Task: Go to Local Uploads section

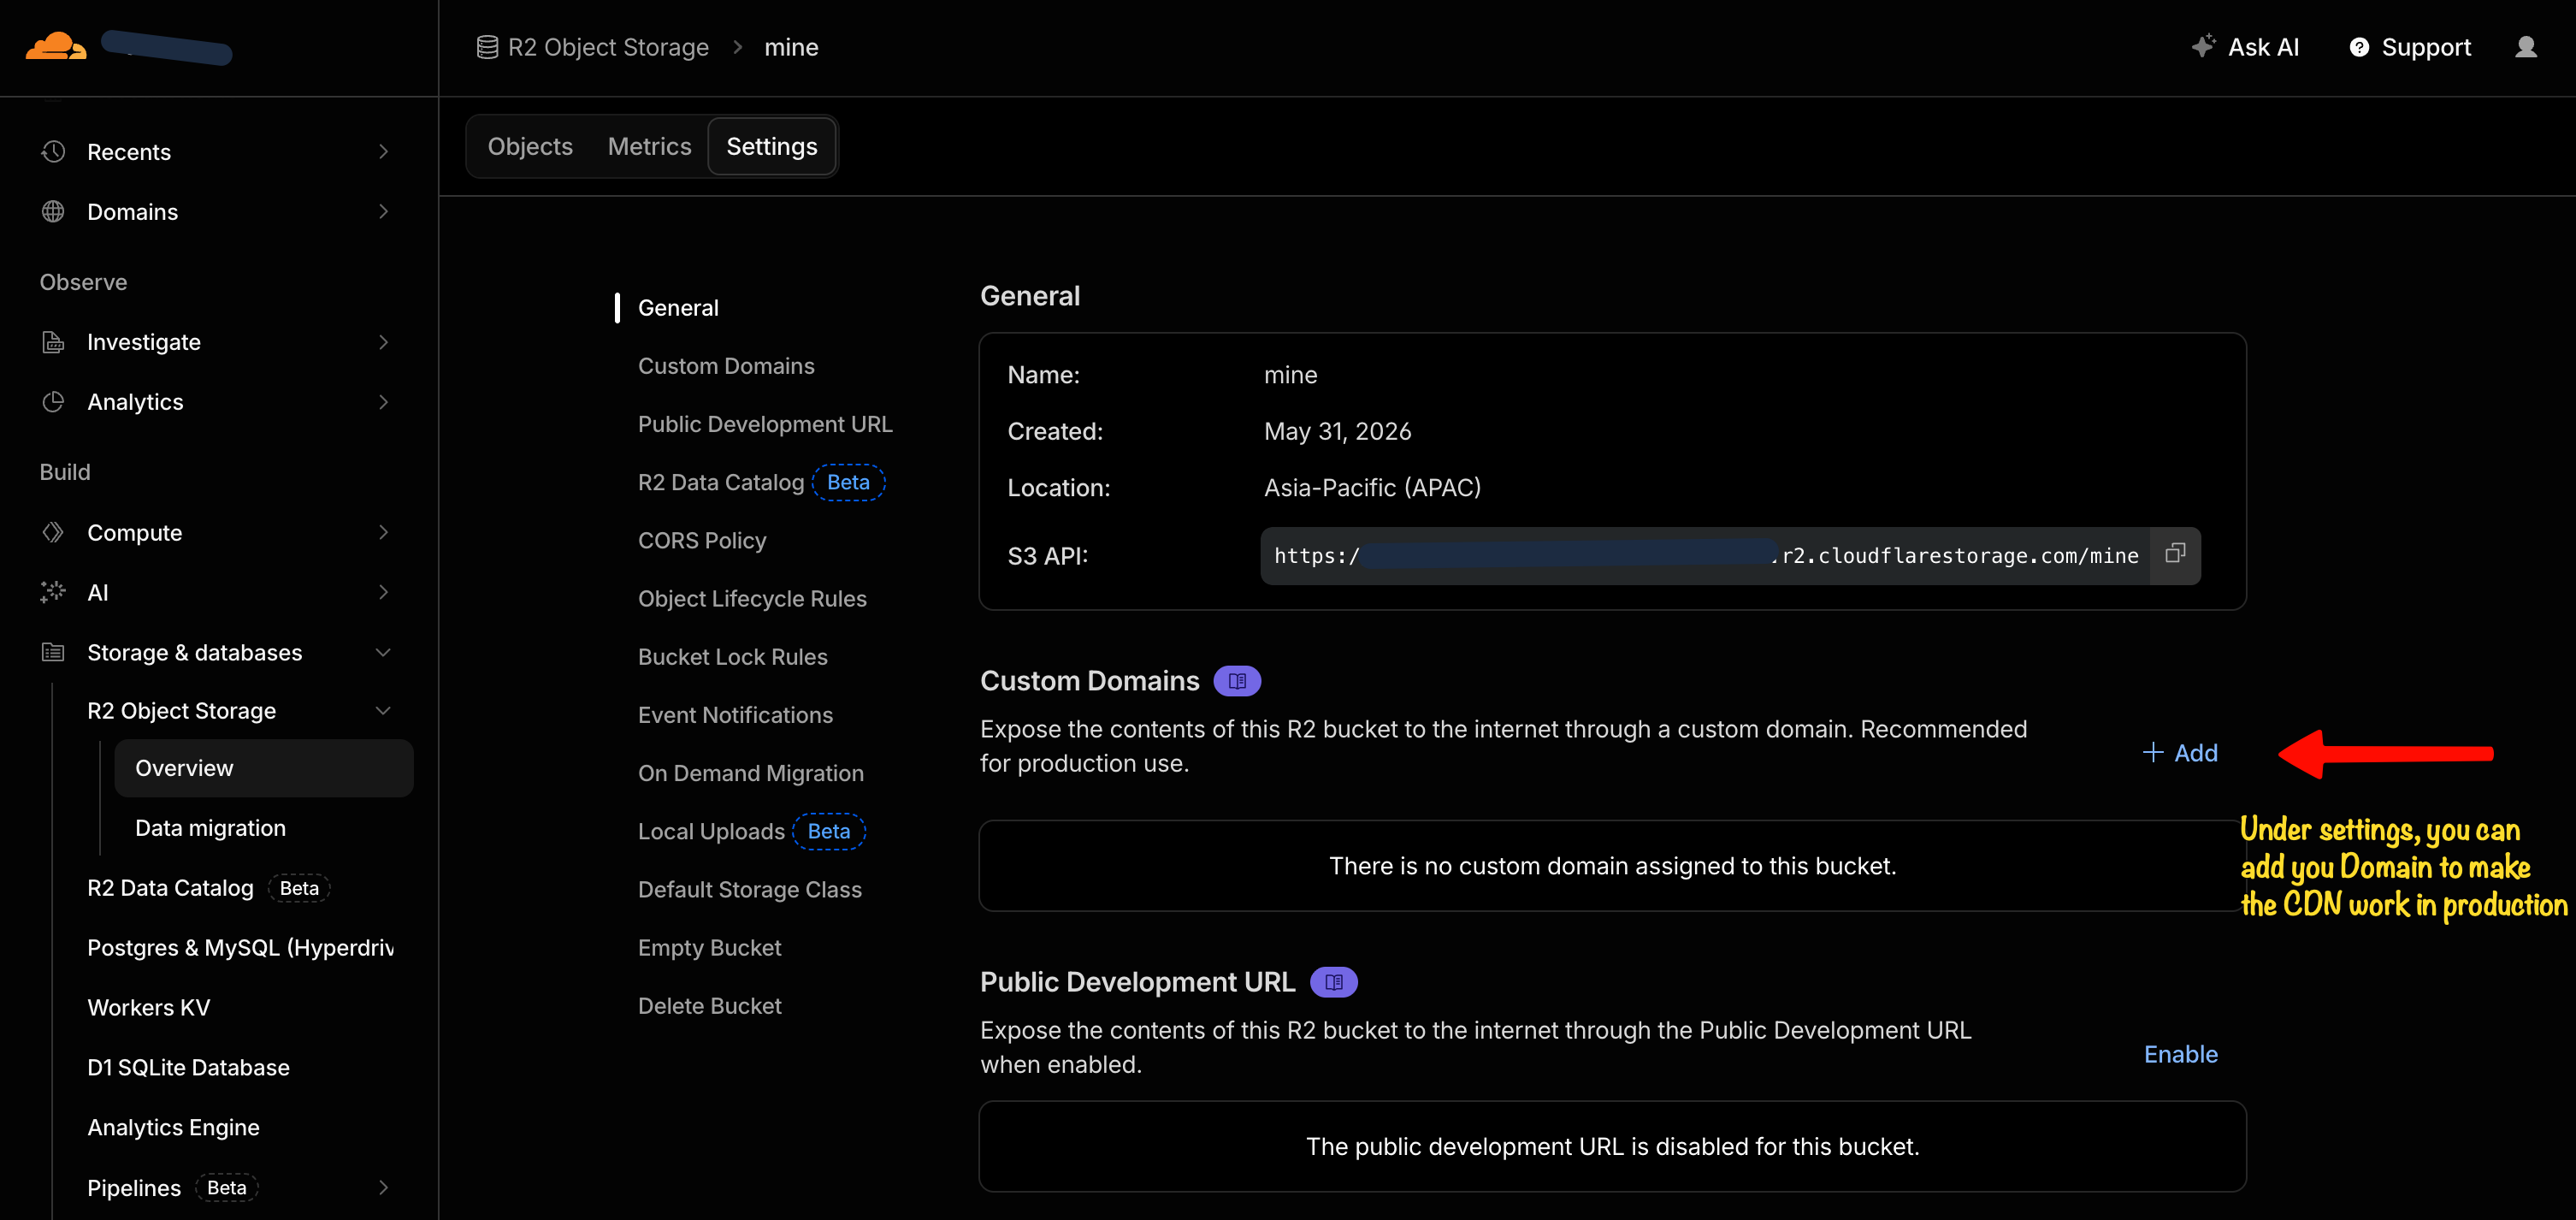Action: [711, 831]
